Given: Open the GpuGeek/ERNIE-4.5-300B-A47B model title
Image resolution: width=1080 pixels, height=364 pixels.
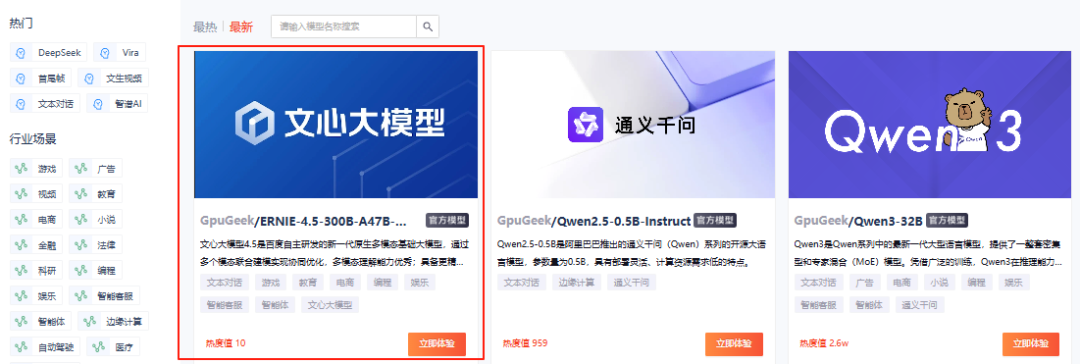Looking at the screenshot, I should pos(303,221).
